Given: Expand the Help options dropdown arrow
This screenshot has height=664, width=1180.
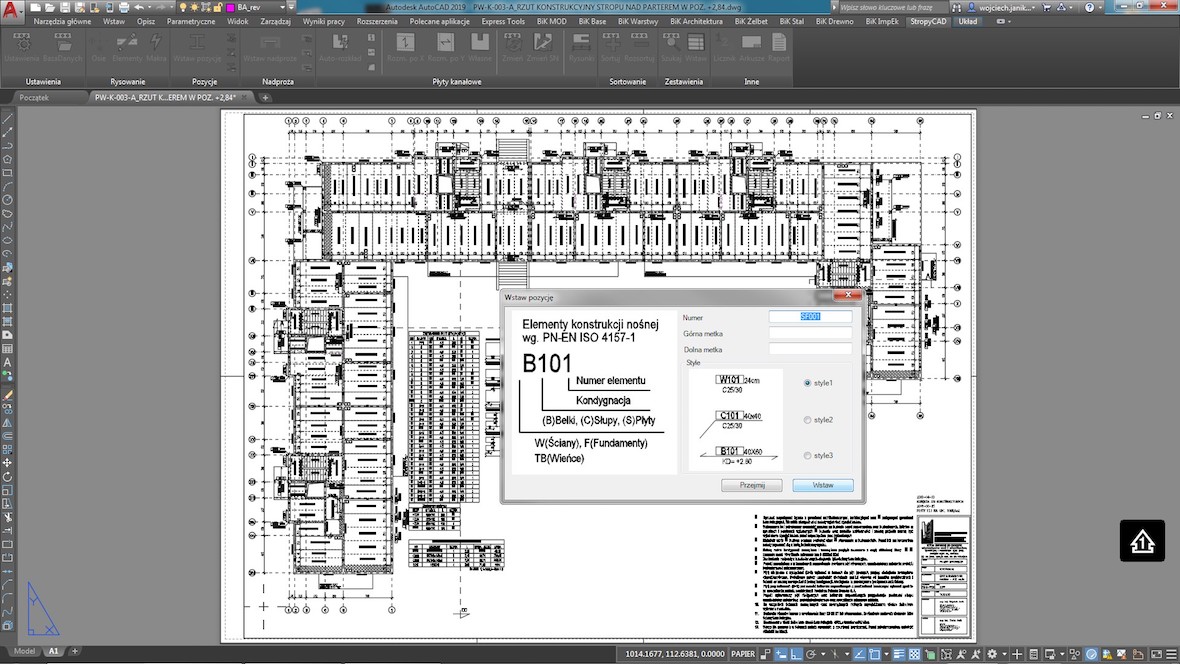Looking at the screenshot, I should click(x=1102, y=8).
